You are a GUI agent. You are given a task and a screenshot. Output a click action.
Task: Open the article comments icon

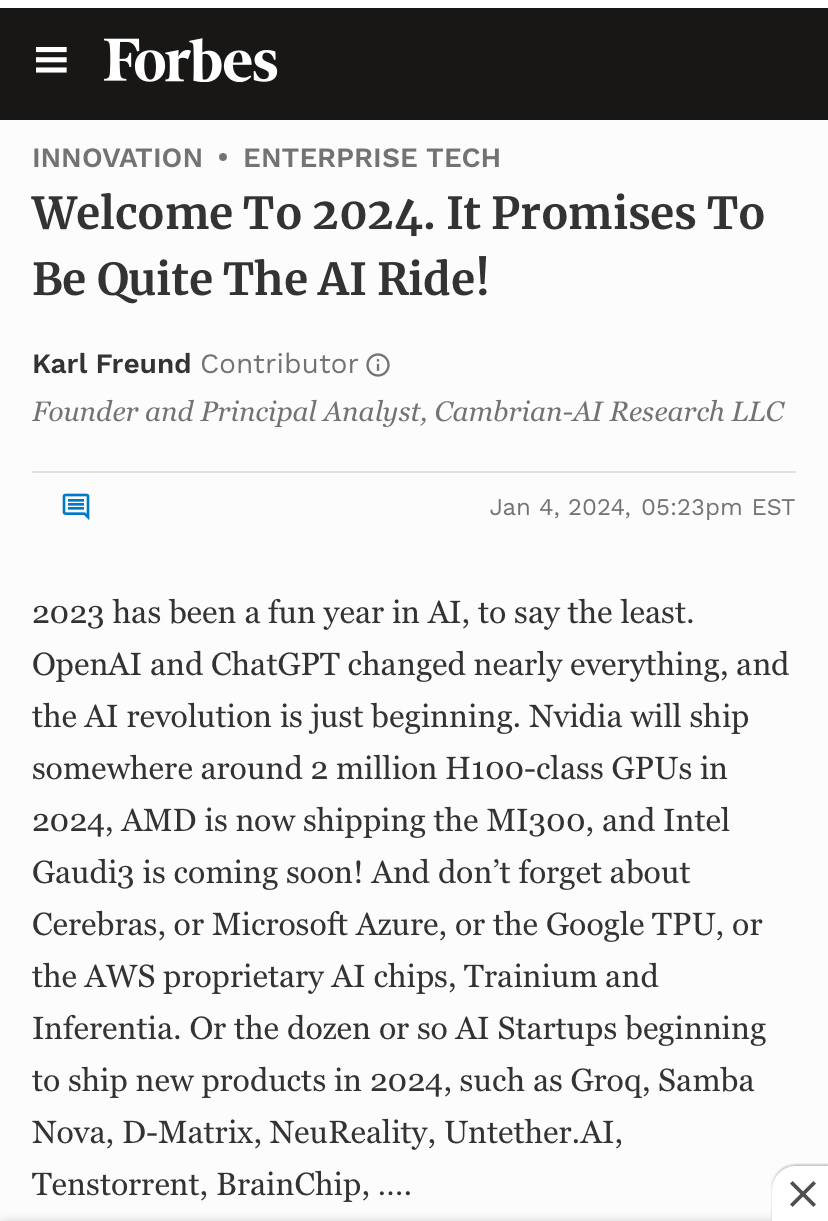(76, 506)
